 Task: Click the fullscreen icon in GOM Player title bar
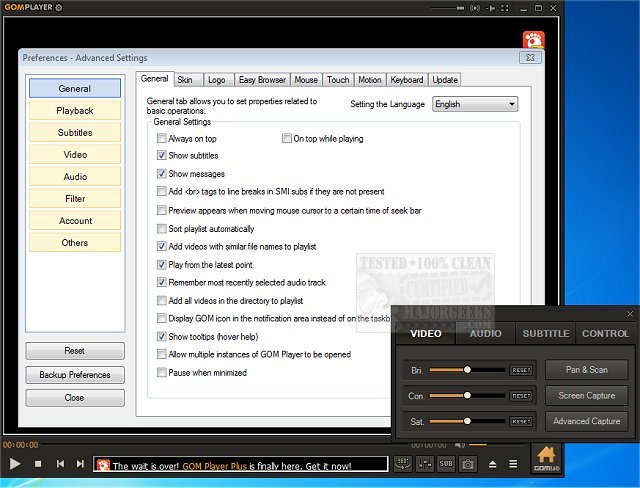pos(505,8)
